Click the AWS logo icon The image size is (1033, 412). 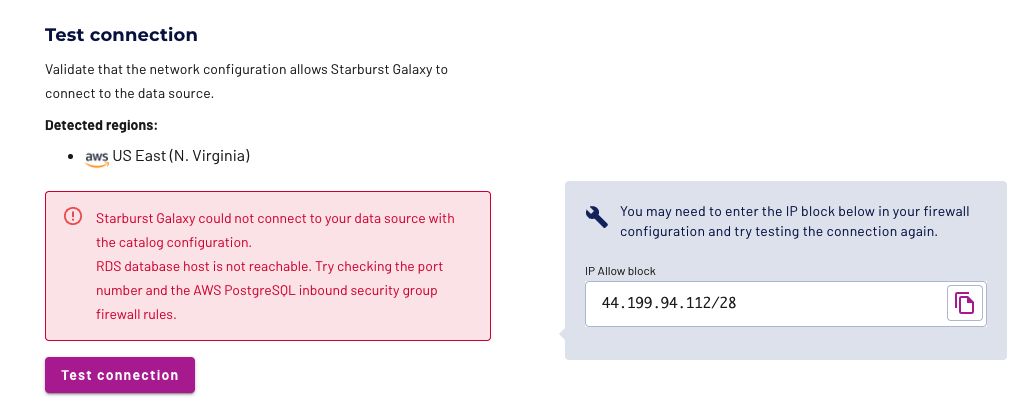click(x=96, y=157)
